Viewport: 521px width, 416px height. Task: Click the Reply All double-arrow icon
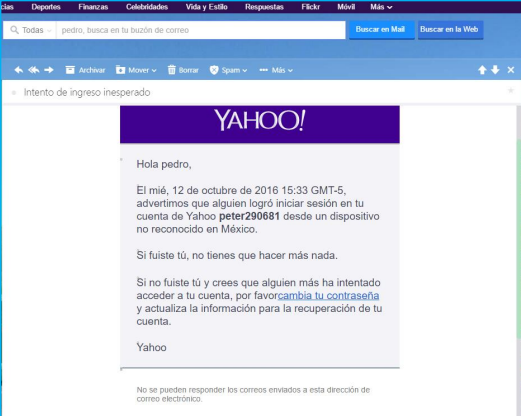click(x=34, y=70)
